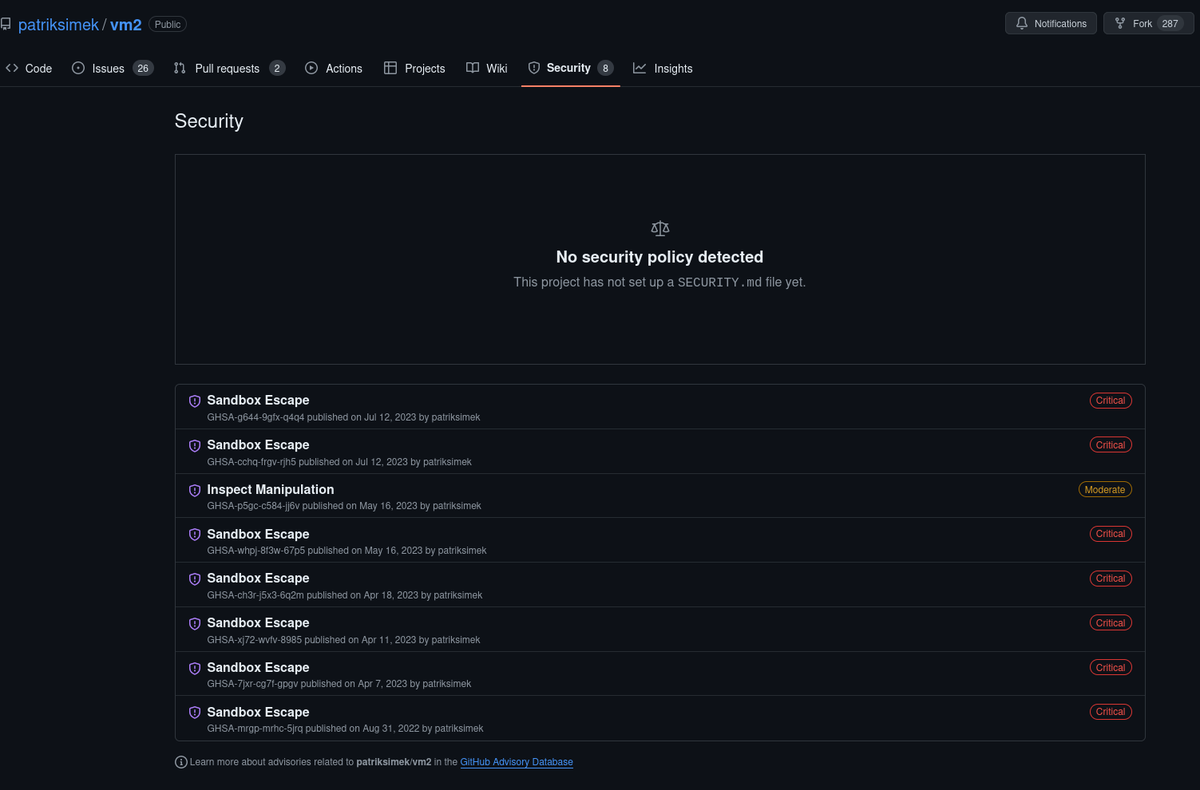The width and height of the screenshot is (1200, 790).
Task: Open the Insights tab
Action: coord(663,68)
